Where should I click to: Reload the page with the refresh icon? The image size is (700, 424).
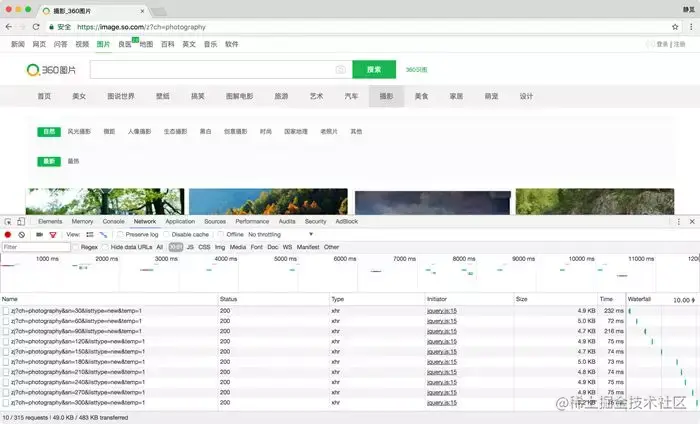click(36, 27)
